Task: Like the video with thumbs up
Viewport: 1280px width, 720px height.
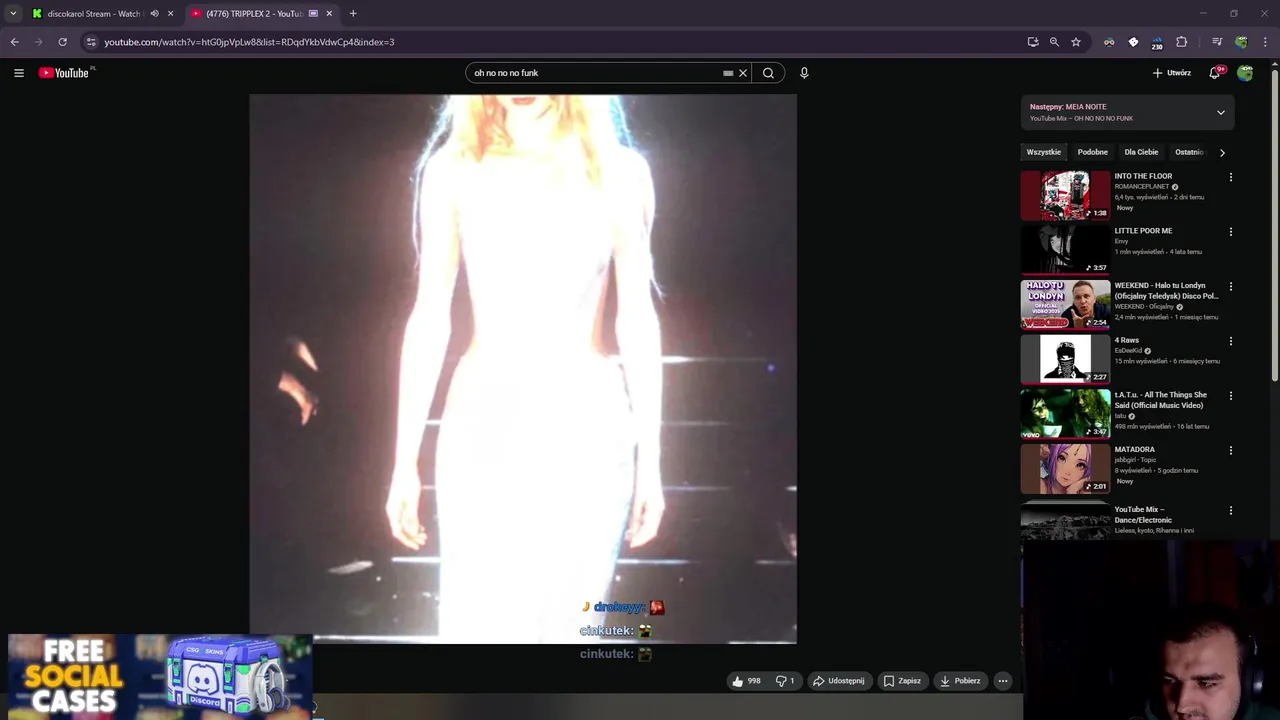Action: pos(746,681)
